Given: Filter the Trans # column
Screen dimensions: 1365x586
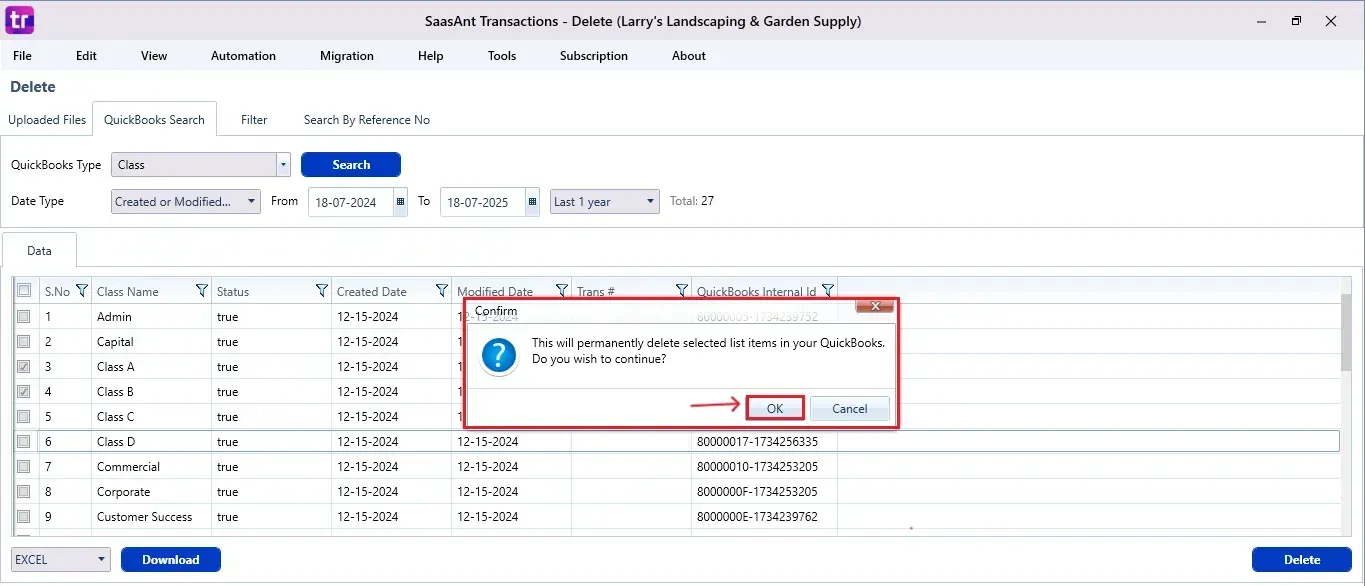Looking at the screenshot, I should coord(682,291).
